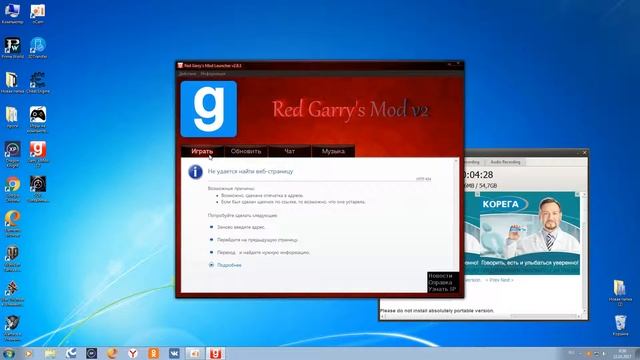The width and height of the screenshot is (640, 360).
Task: Switch to oCam recorder in taskbar
Action: click(x=195, y=353)
